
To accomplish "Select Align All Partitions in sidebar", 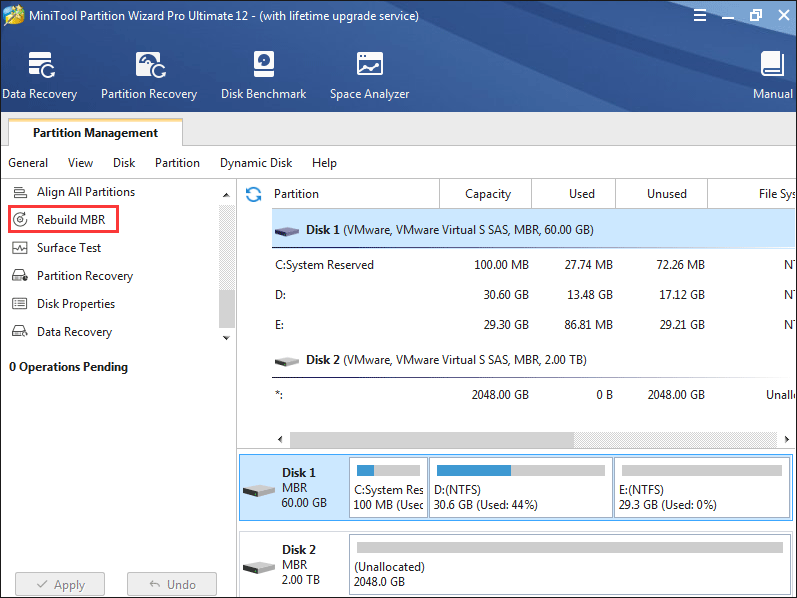I will [85, 192].
